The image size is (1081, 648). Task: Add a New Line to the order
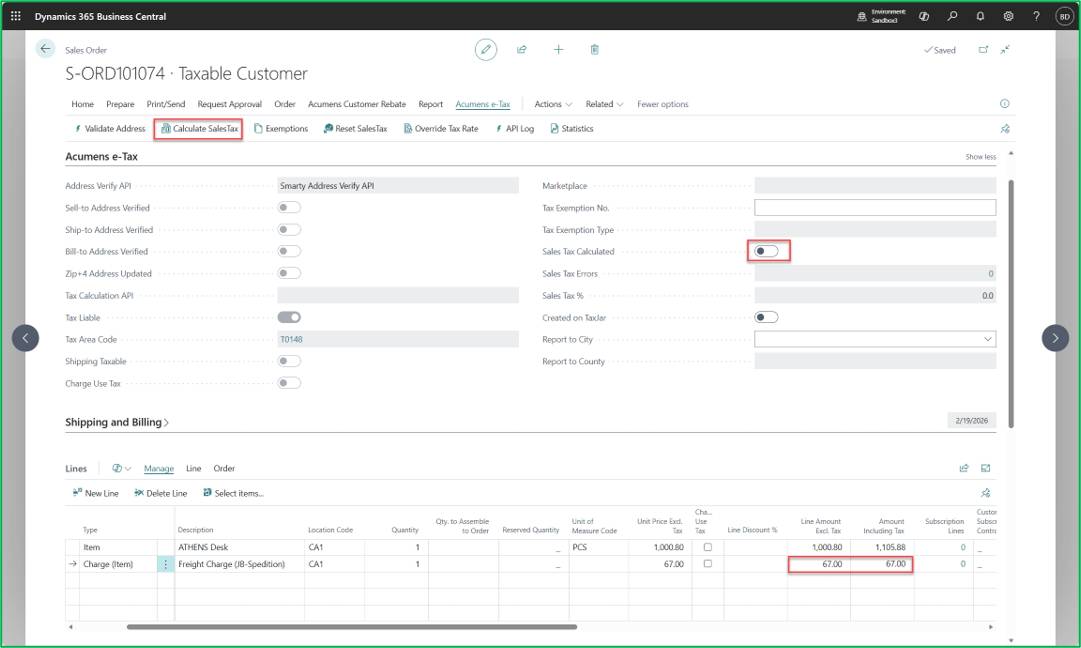click(96, 493)
